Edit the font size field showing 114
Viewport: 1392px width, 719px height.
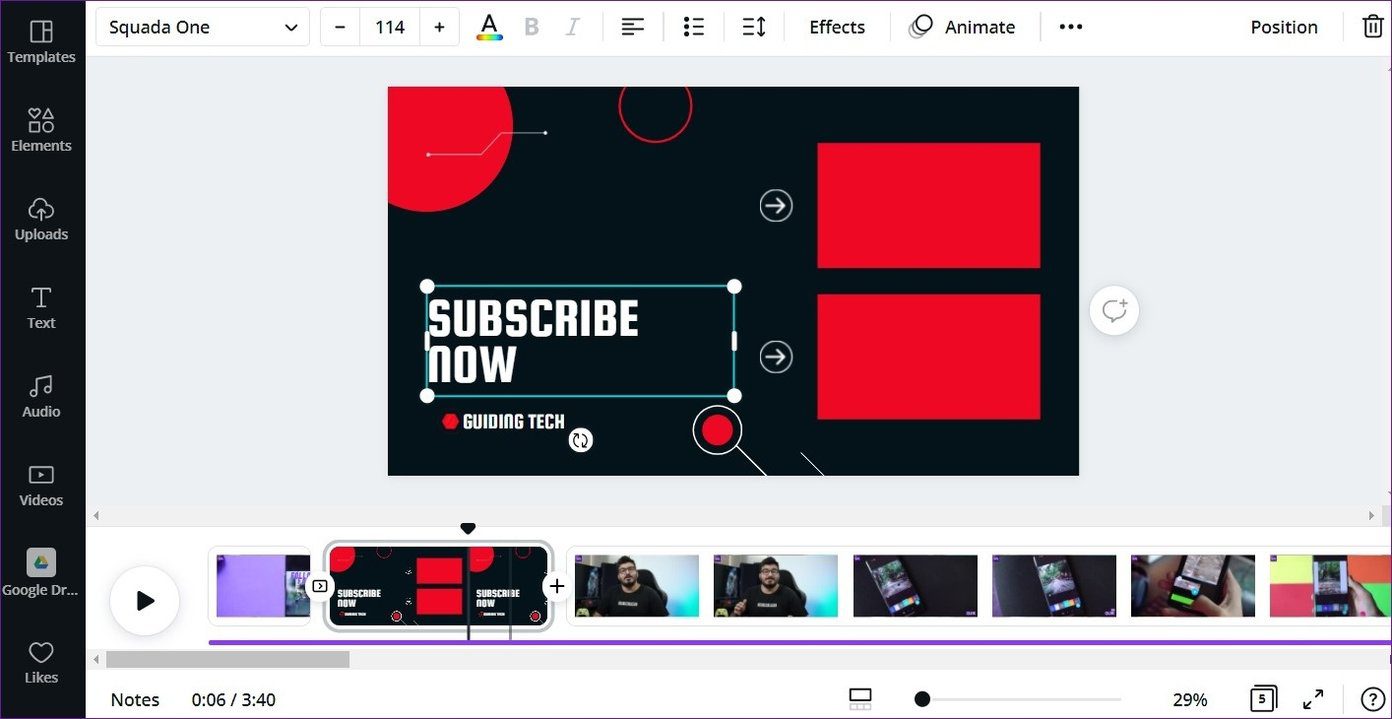point(389,27)
